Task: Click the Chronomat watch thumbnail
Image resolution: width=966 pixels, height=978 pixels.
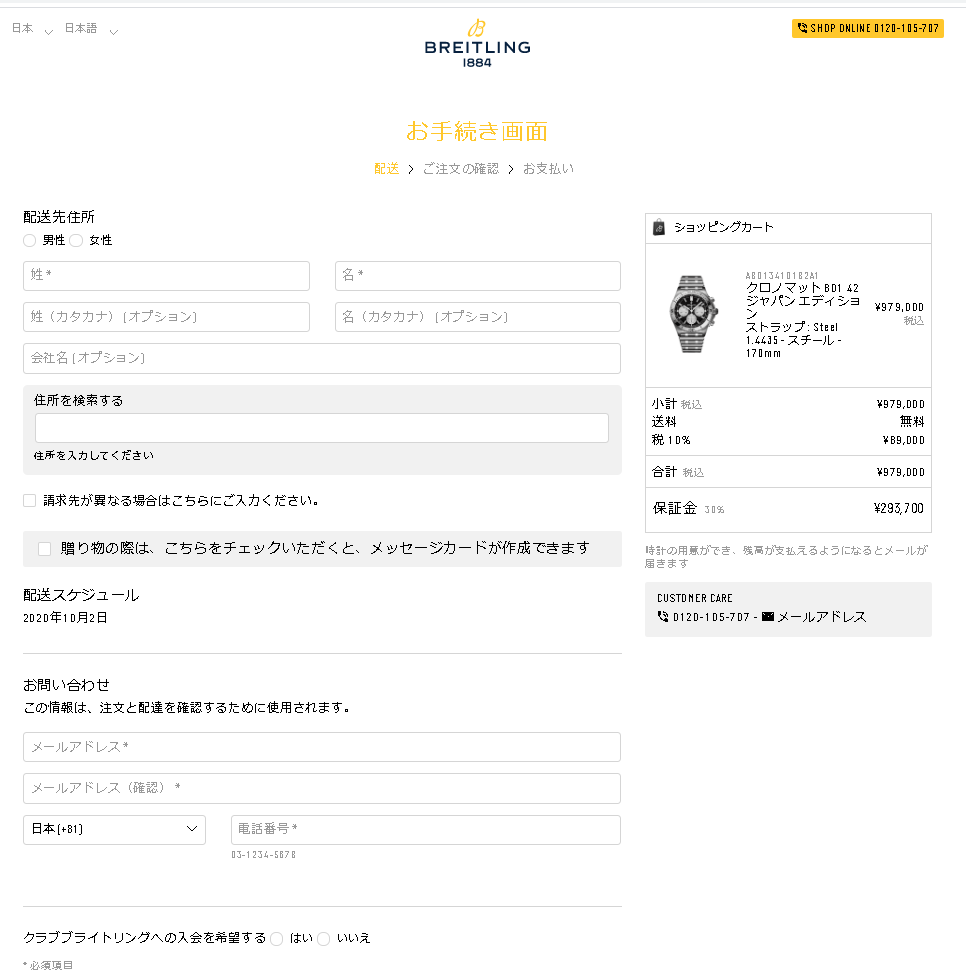Action: 693,314
